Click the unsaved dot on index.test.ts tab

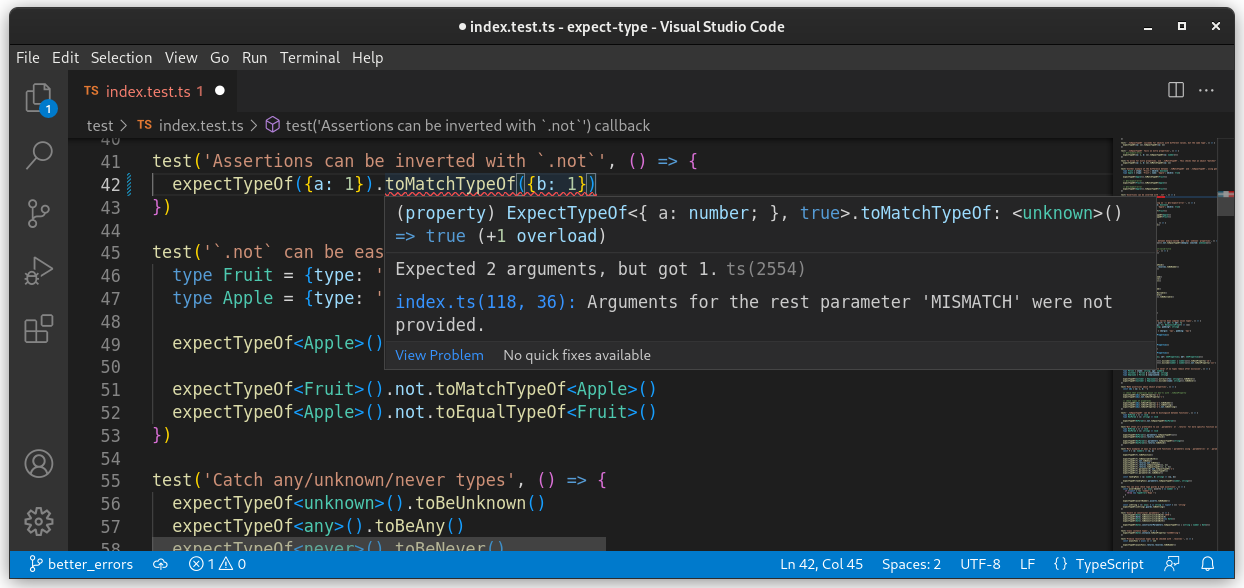pyautogui.click(x=220, y=91)
